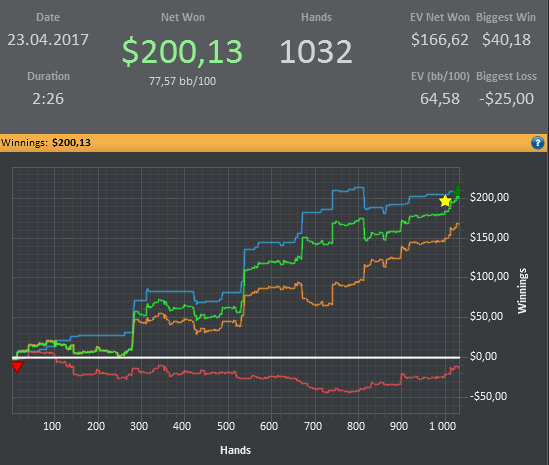549x465 pixels.
Task: Click the Date label
Action: click(48, 17)
